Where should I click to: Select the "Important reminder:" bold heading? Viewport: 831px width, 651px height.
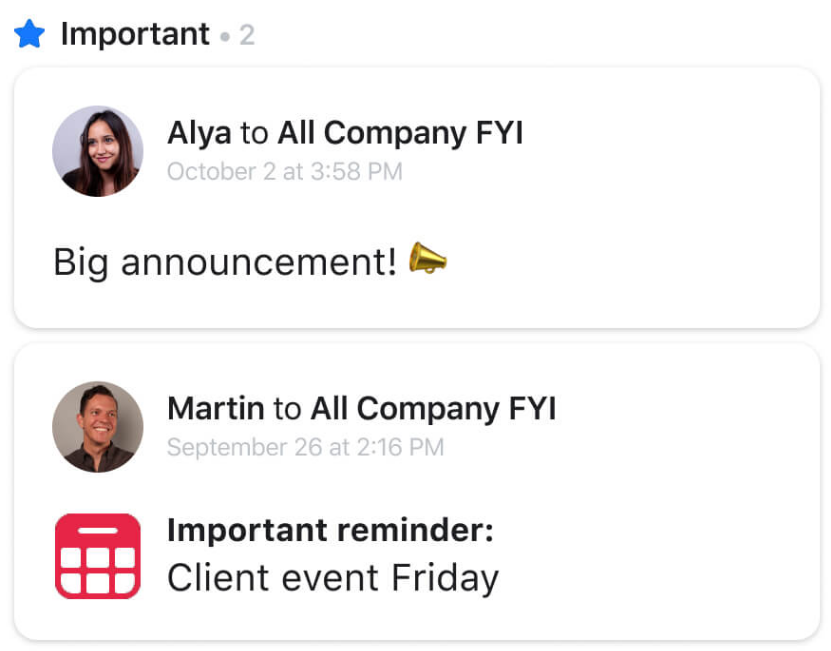(330, 531)
